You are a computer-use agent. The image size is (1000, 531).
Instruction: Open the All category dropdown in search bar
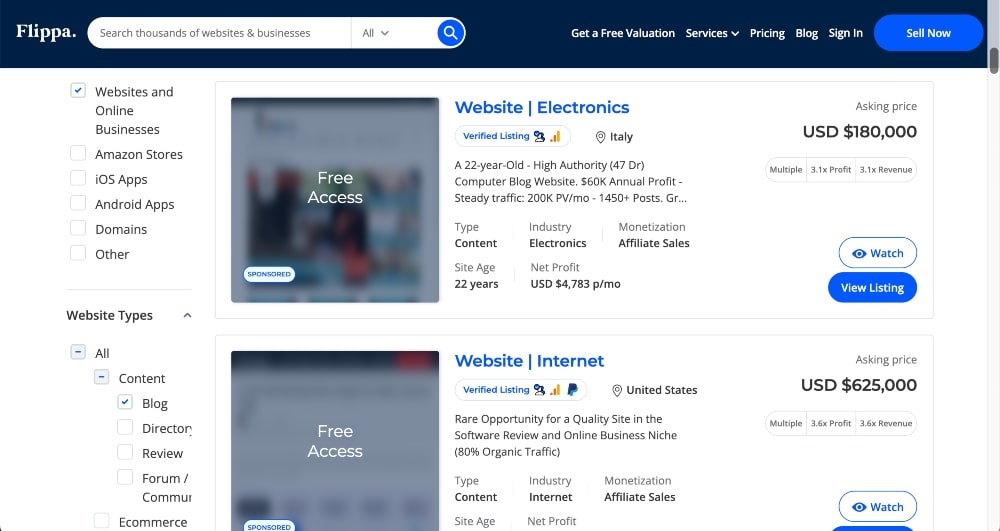tap(376, 33)
